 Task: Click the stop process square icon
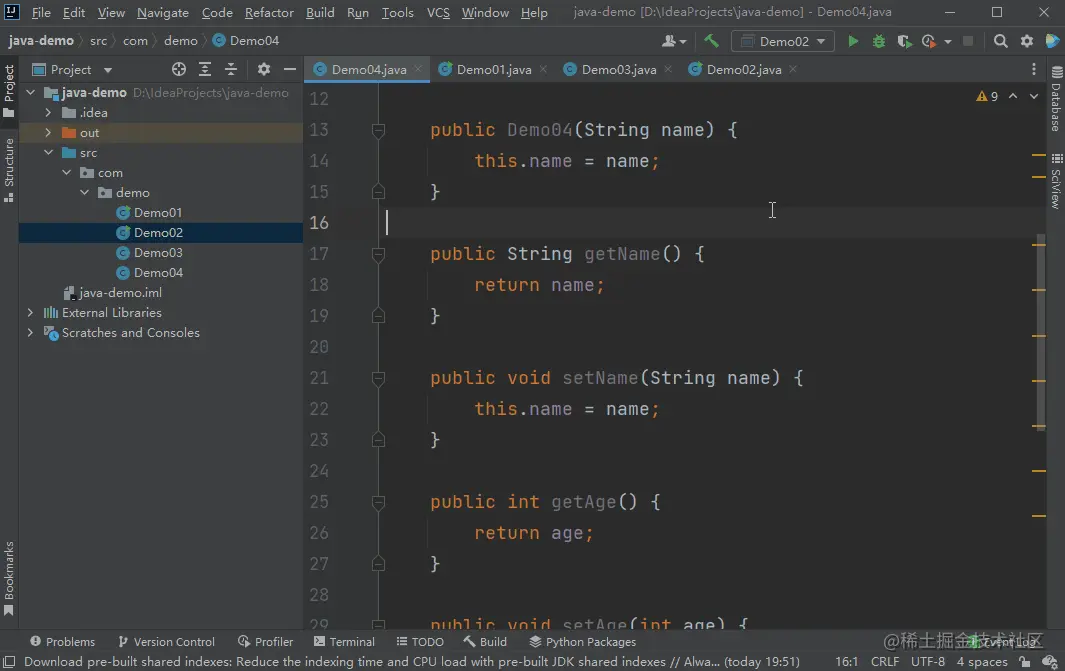click(x=968, y=41)
